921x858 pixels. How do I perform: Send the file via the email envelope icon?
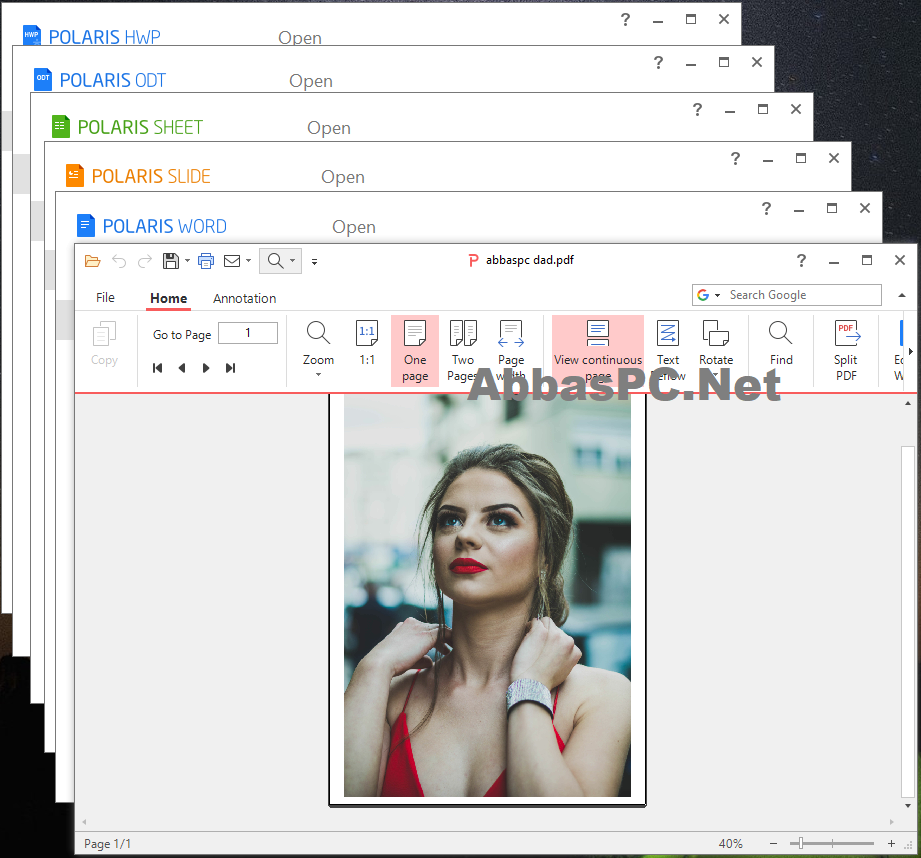click(232, 261)
